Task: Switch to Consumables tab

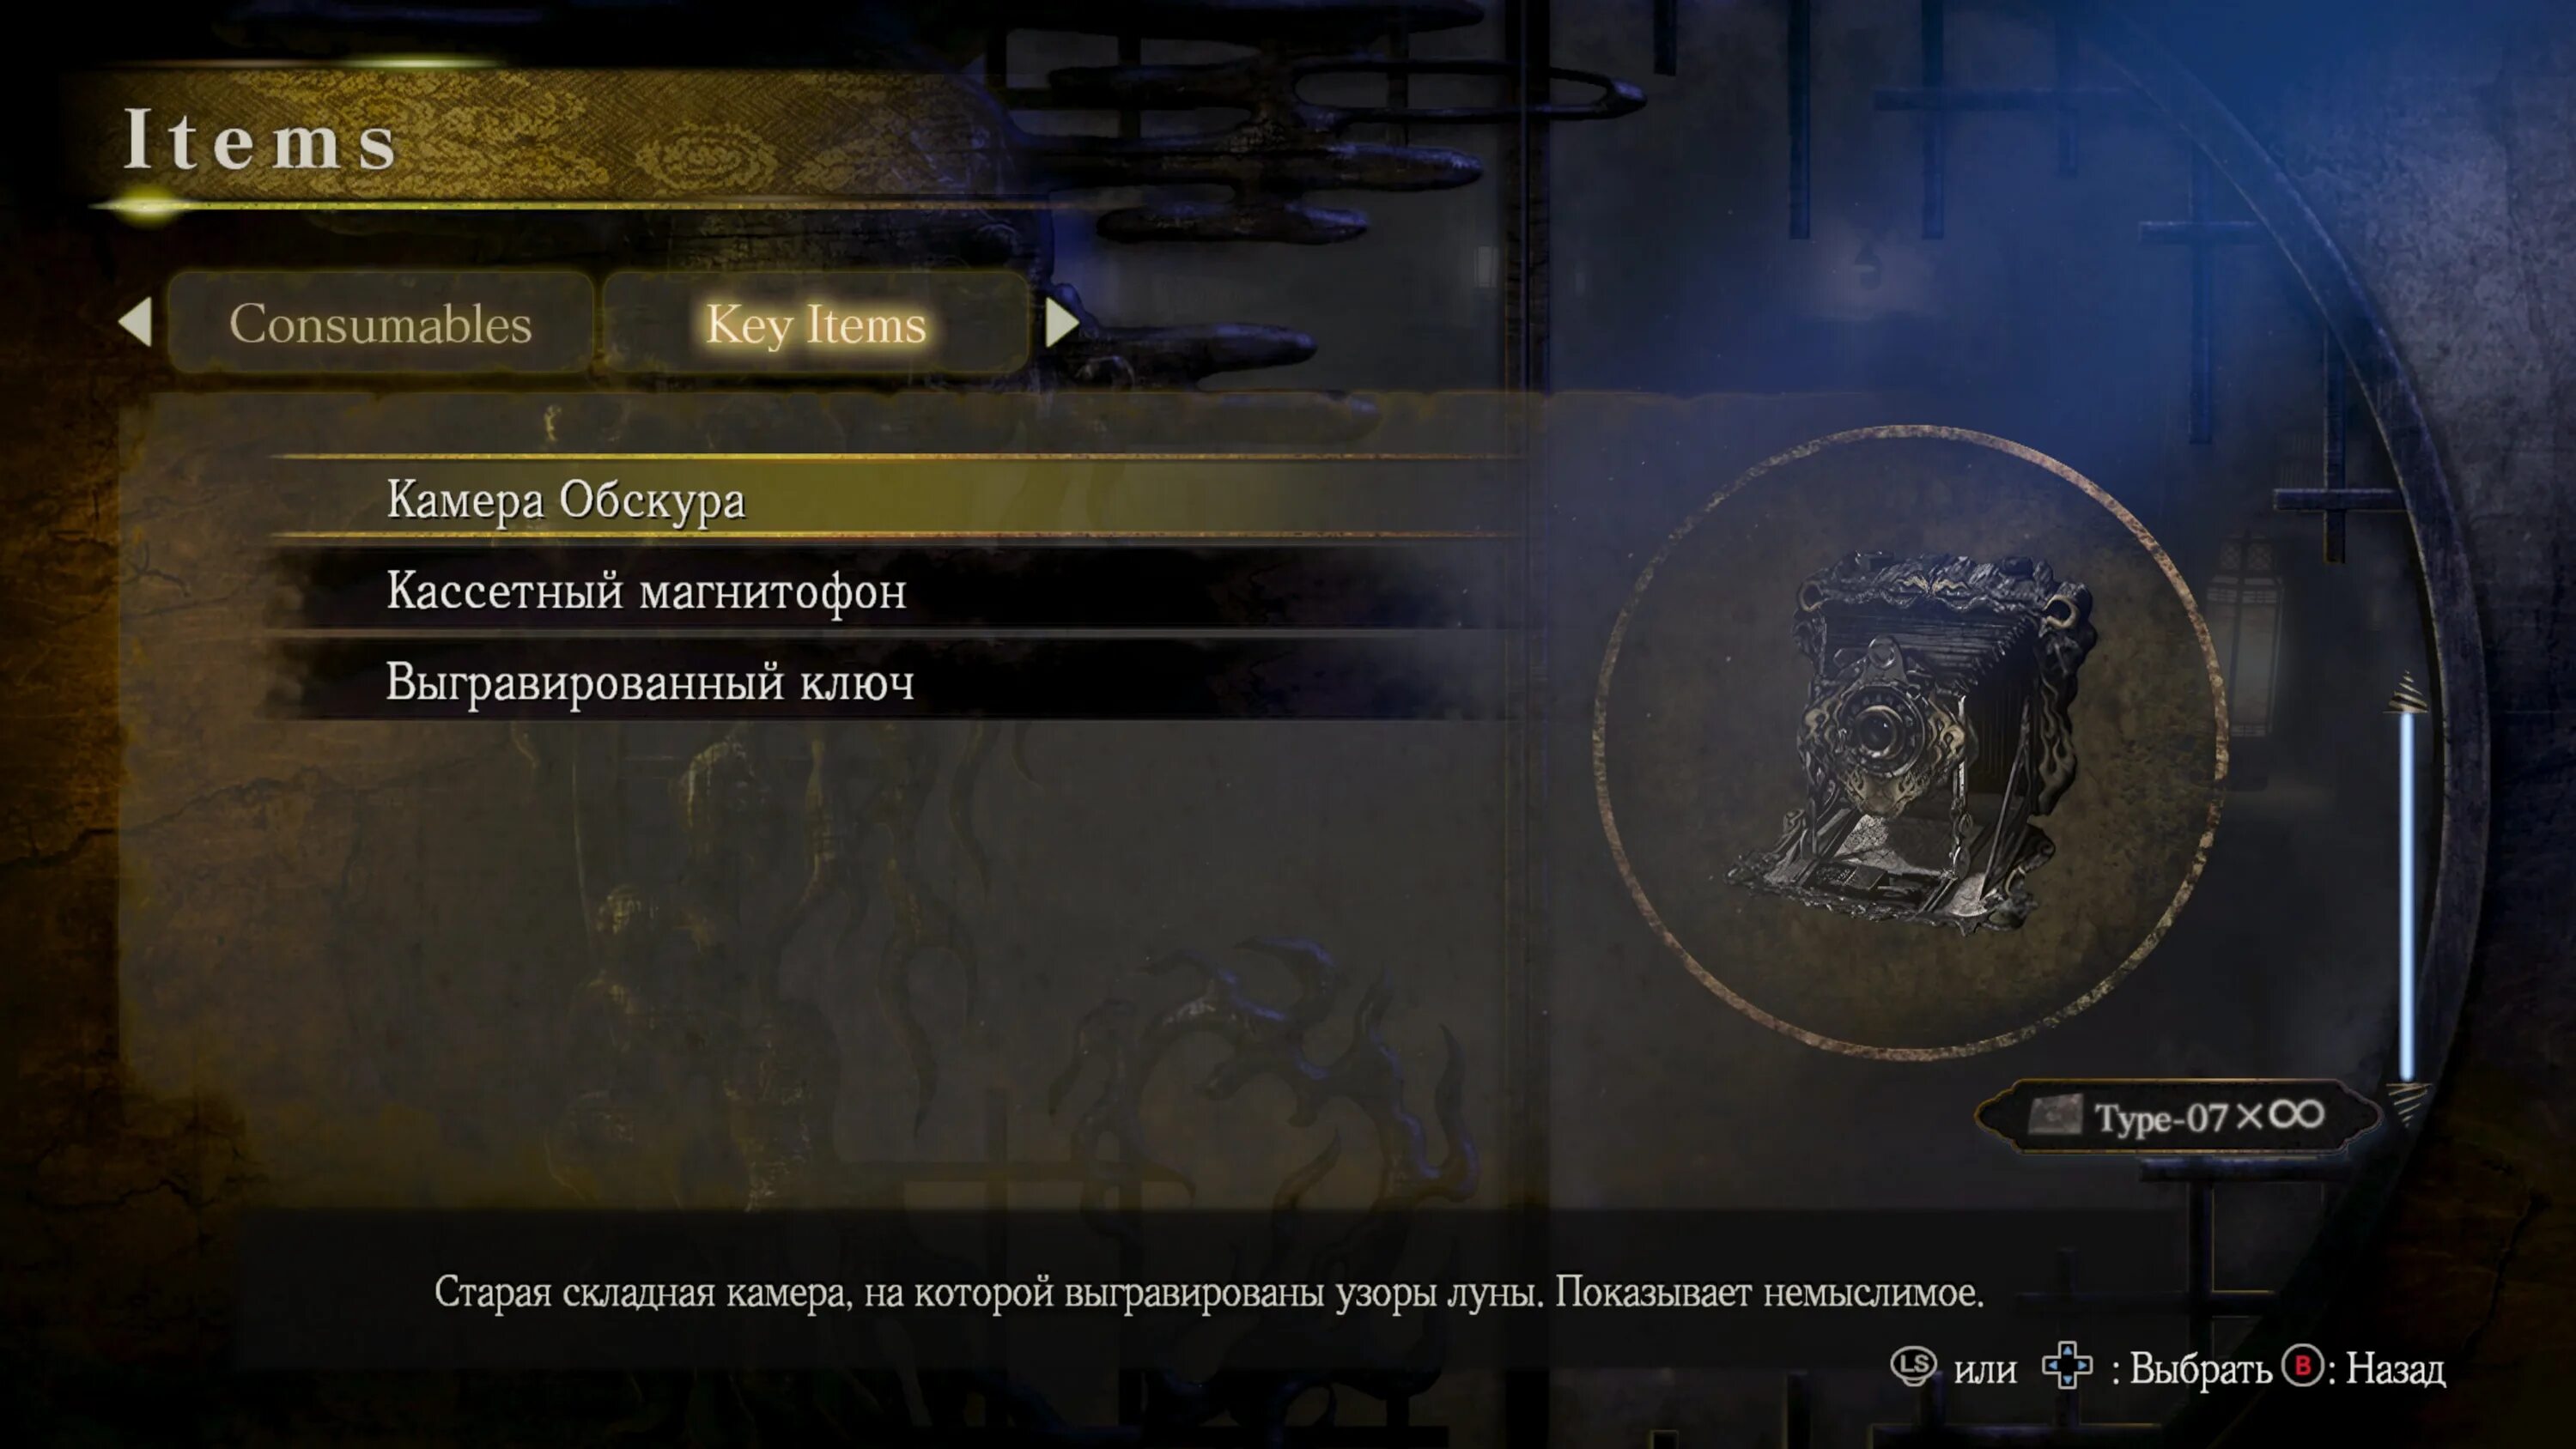Action: coord(380,324)
